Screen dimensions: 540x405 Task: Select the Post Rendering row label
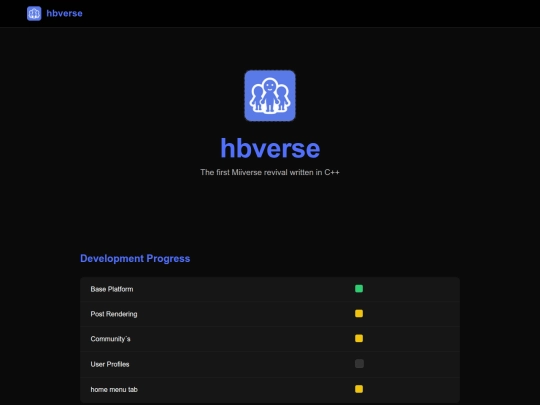click(114, 314)
